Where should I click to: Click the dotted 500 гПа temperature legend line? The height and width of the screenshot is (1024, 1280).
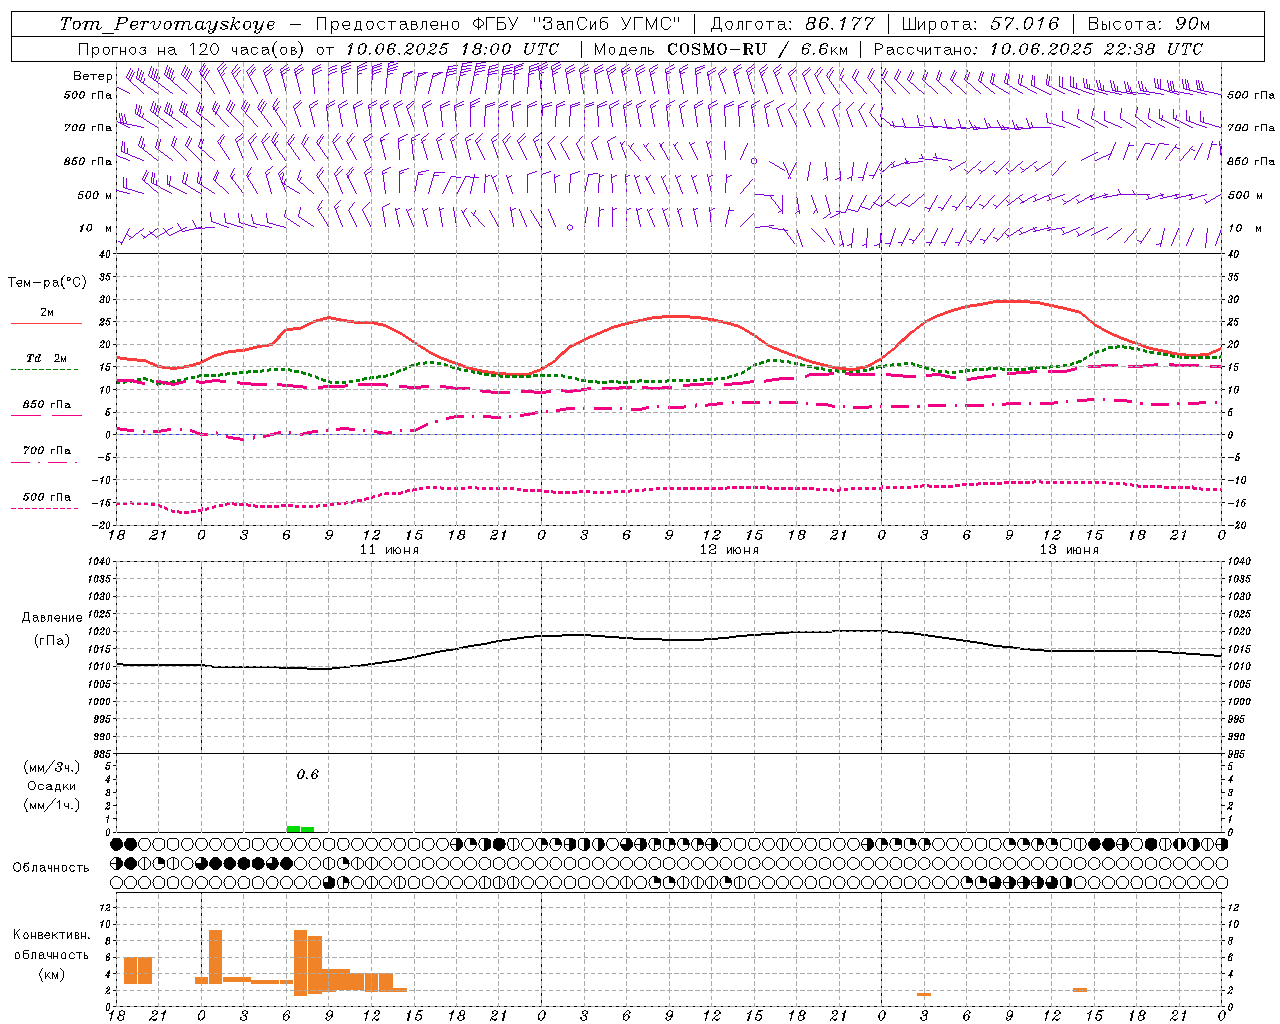click(45, 508)
